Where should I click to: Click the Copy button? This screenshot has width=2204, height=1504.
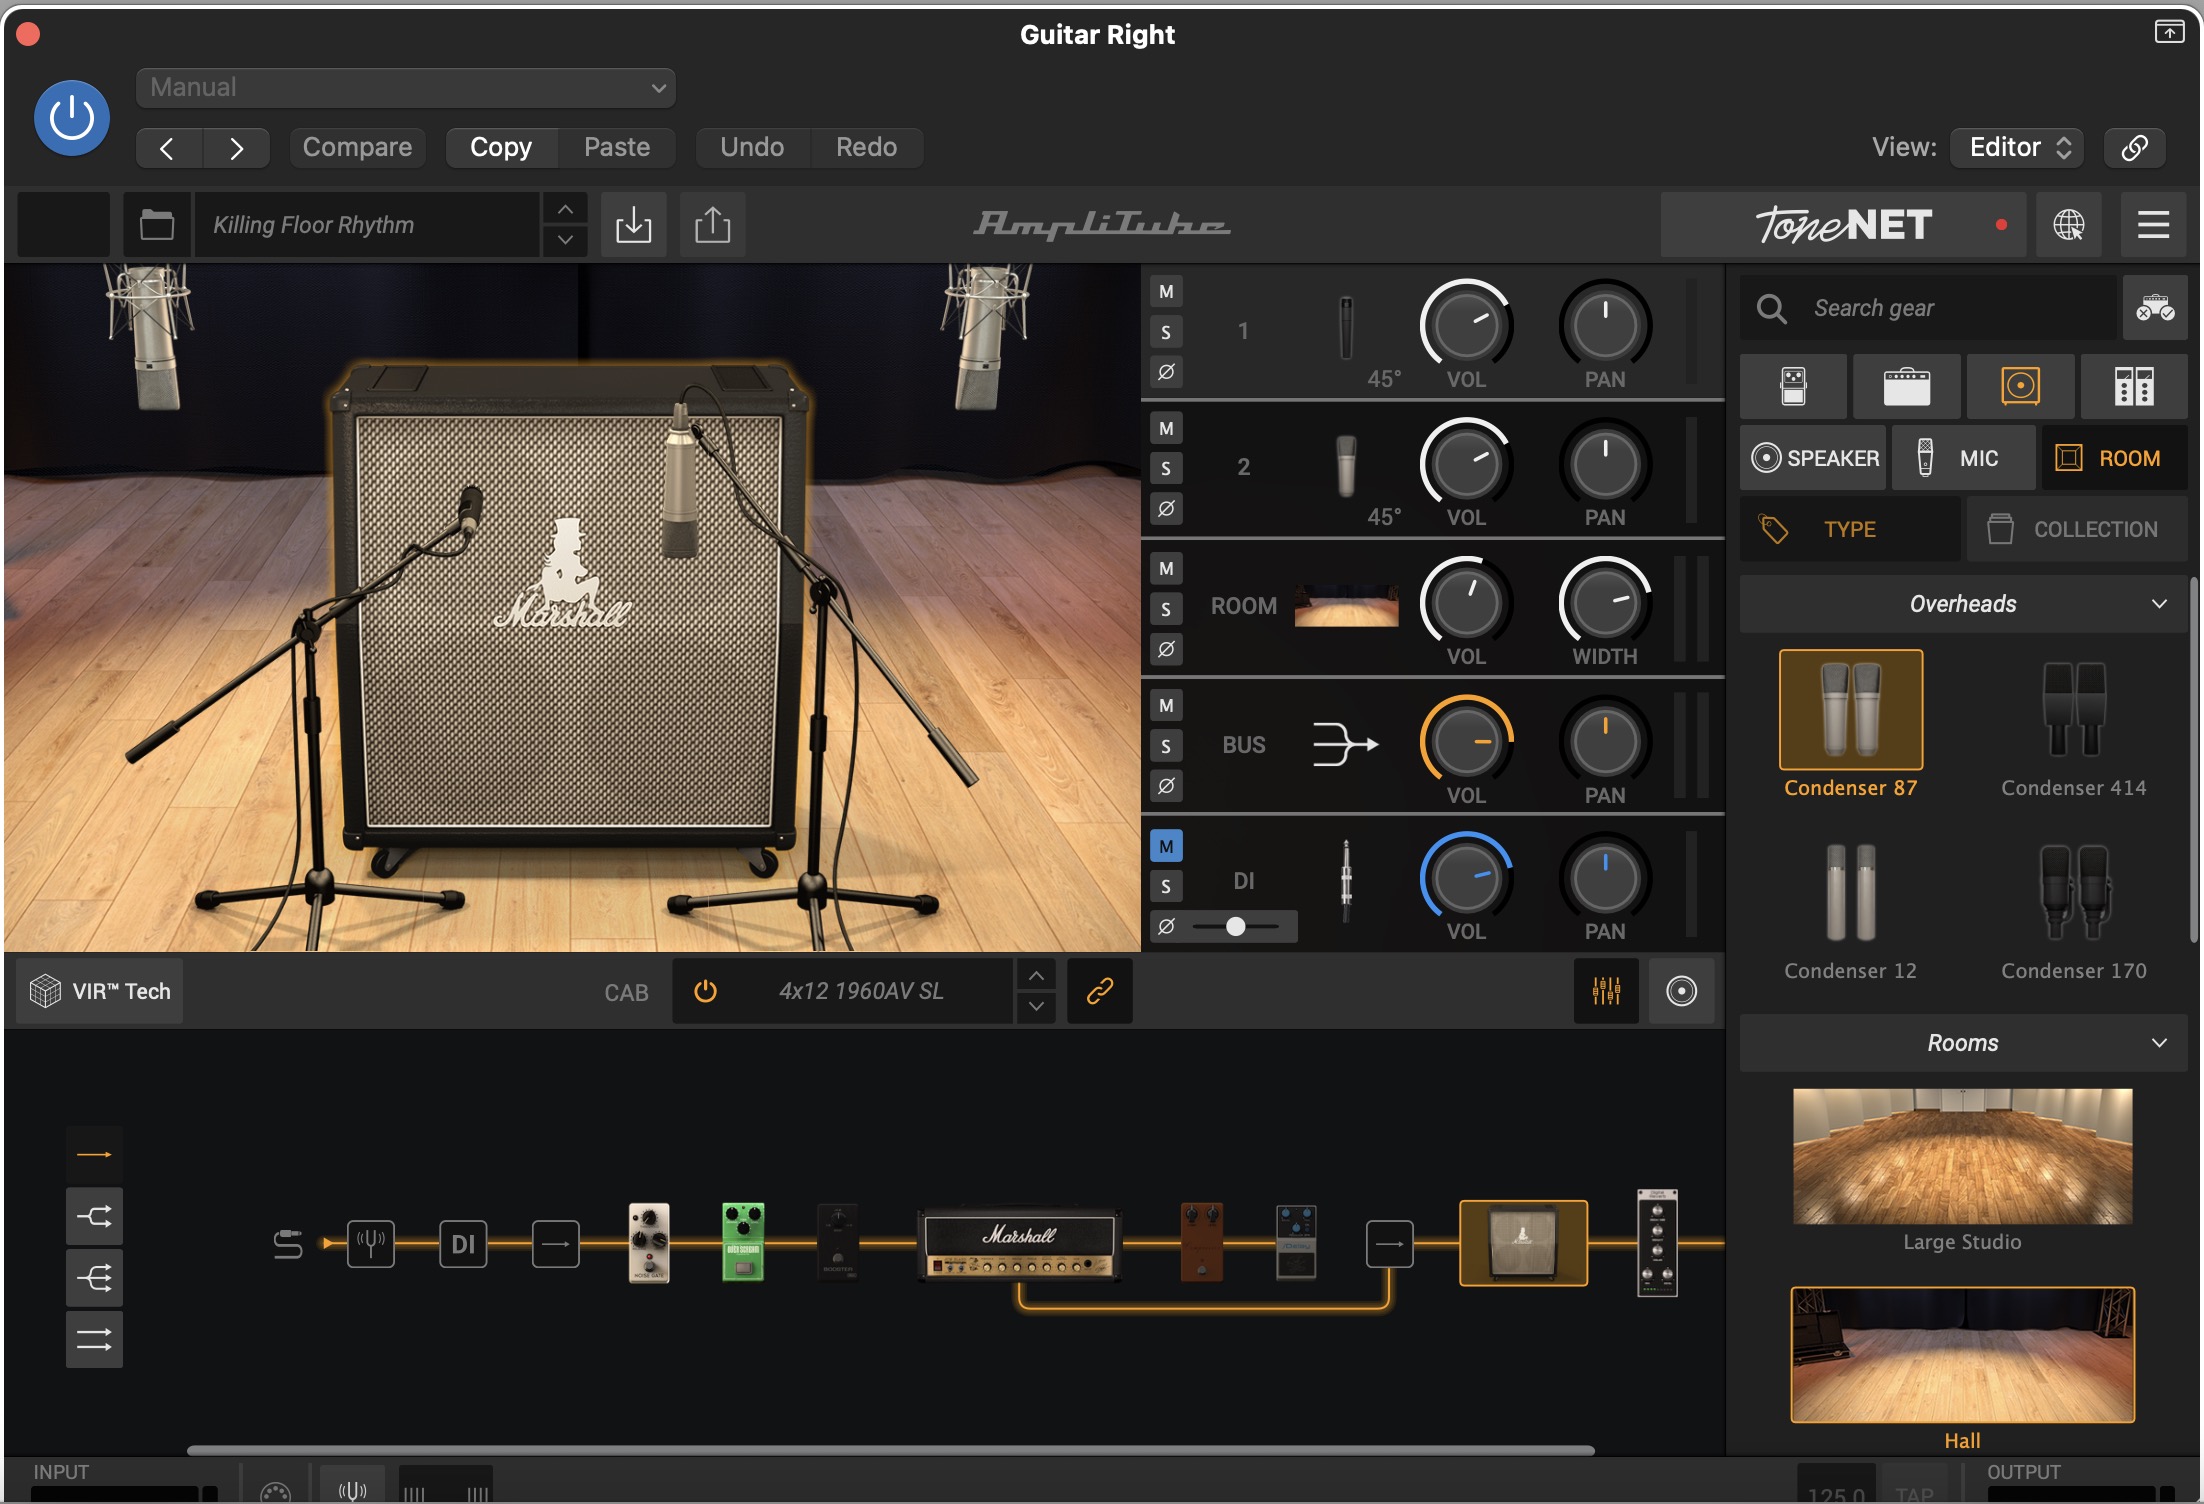(x=501, y=148)
